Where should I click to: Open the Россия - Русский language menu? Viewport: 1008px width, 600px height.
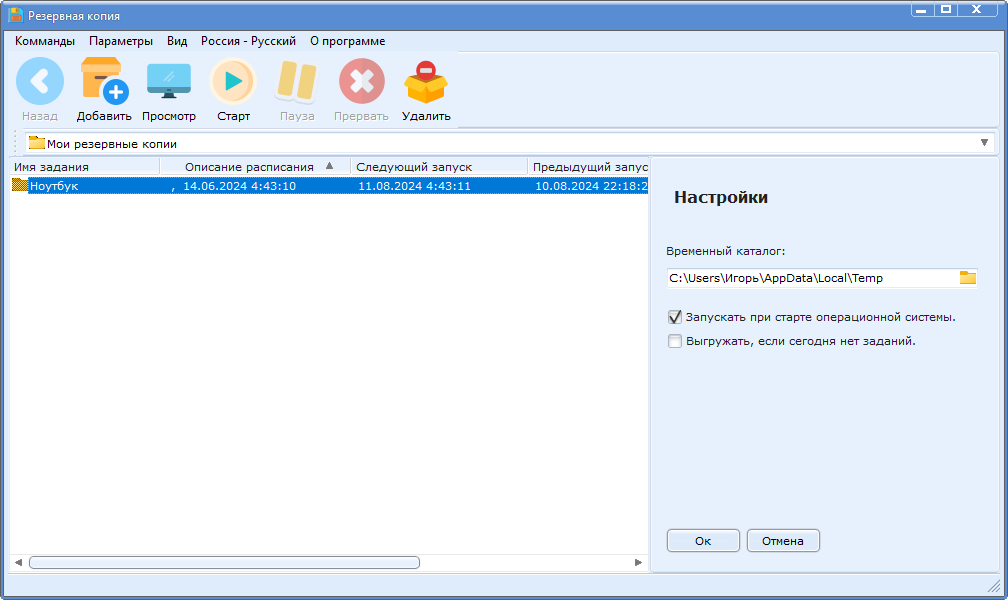point(248,41)
